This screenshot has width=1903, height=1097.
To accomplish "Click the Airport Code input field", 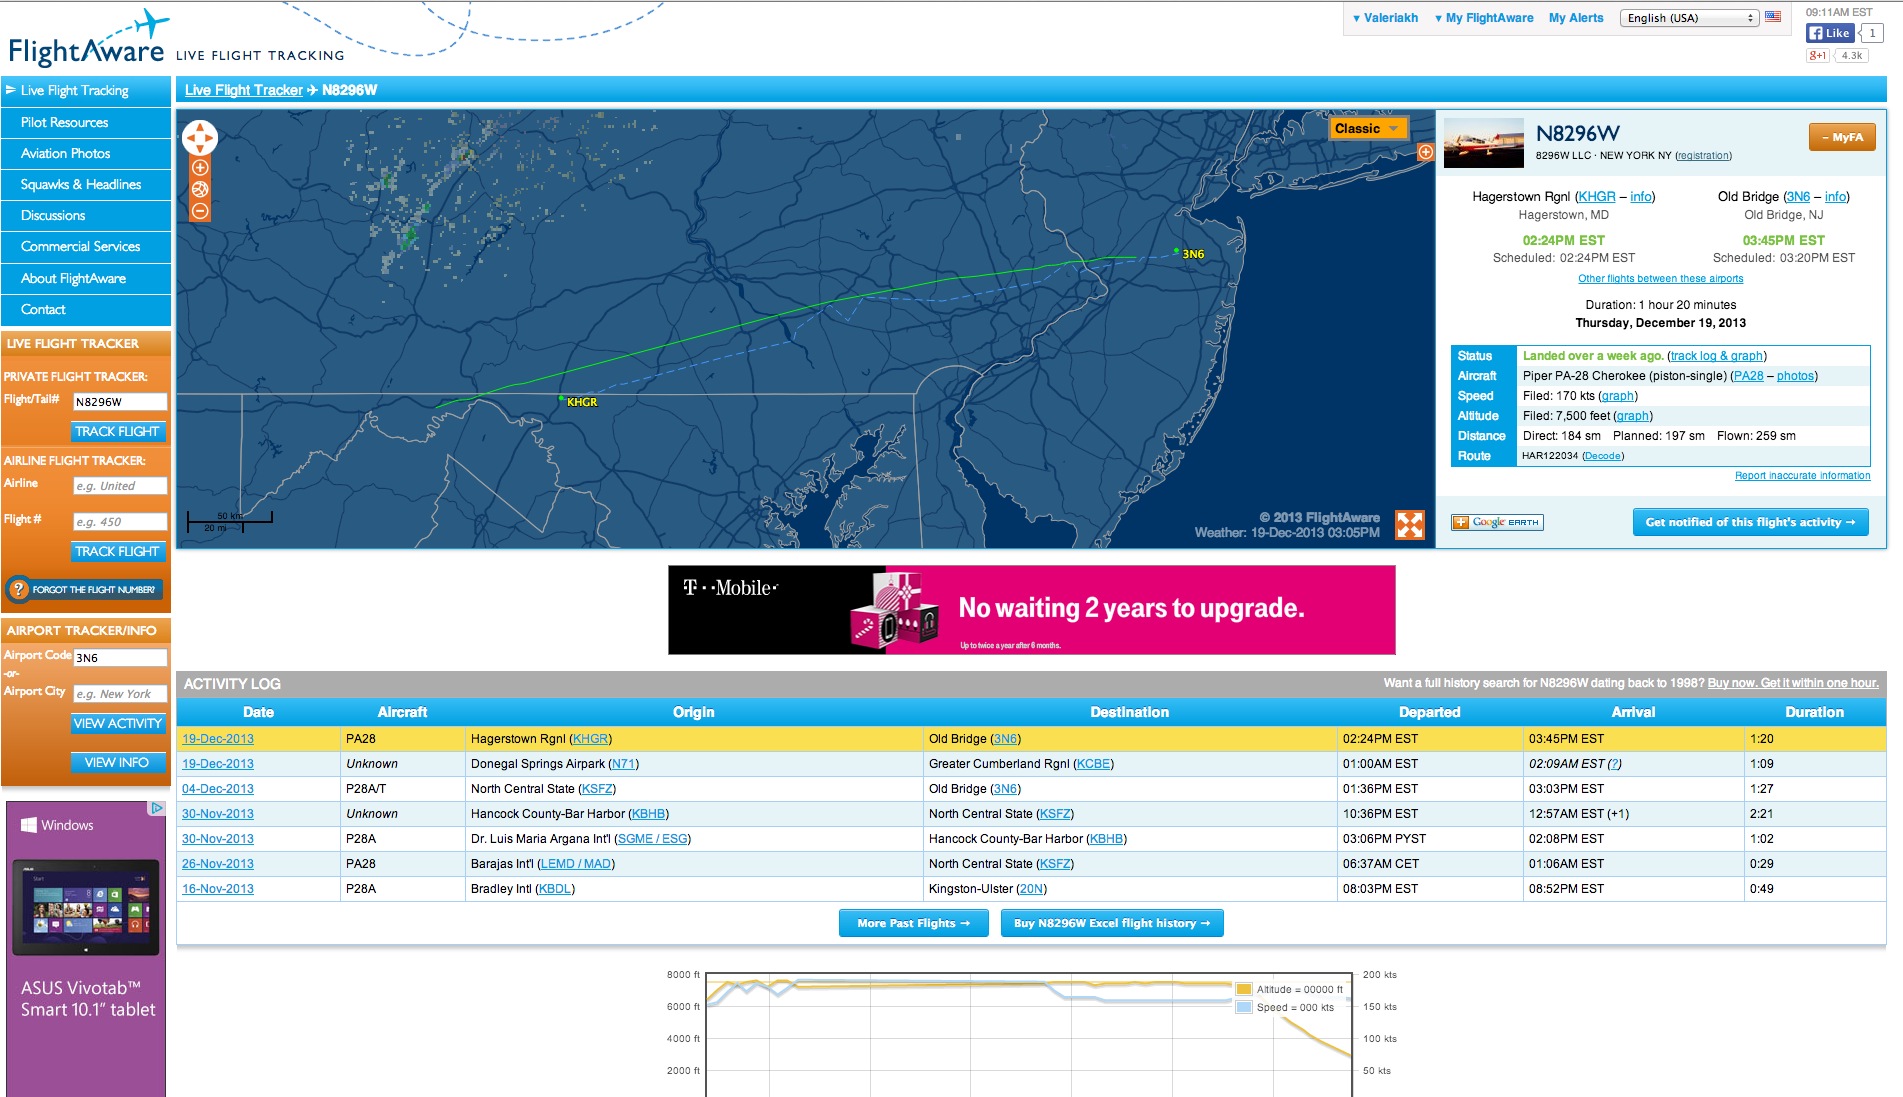I will pyautogui.click(x=120, y=657).
